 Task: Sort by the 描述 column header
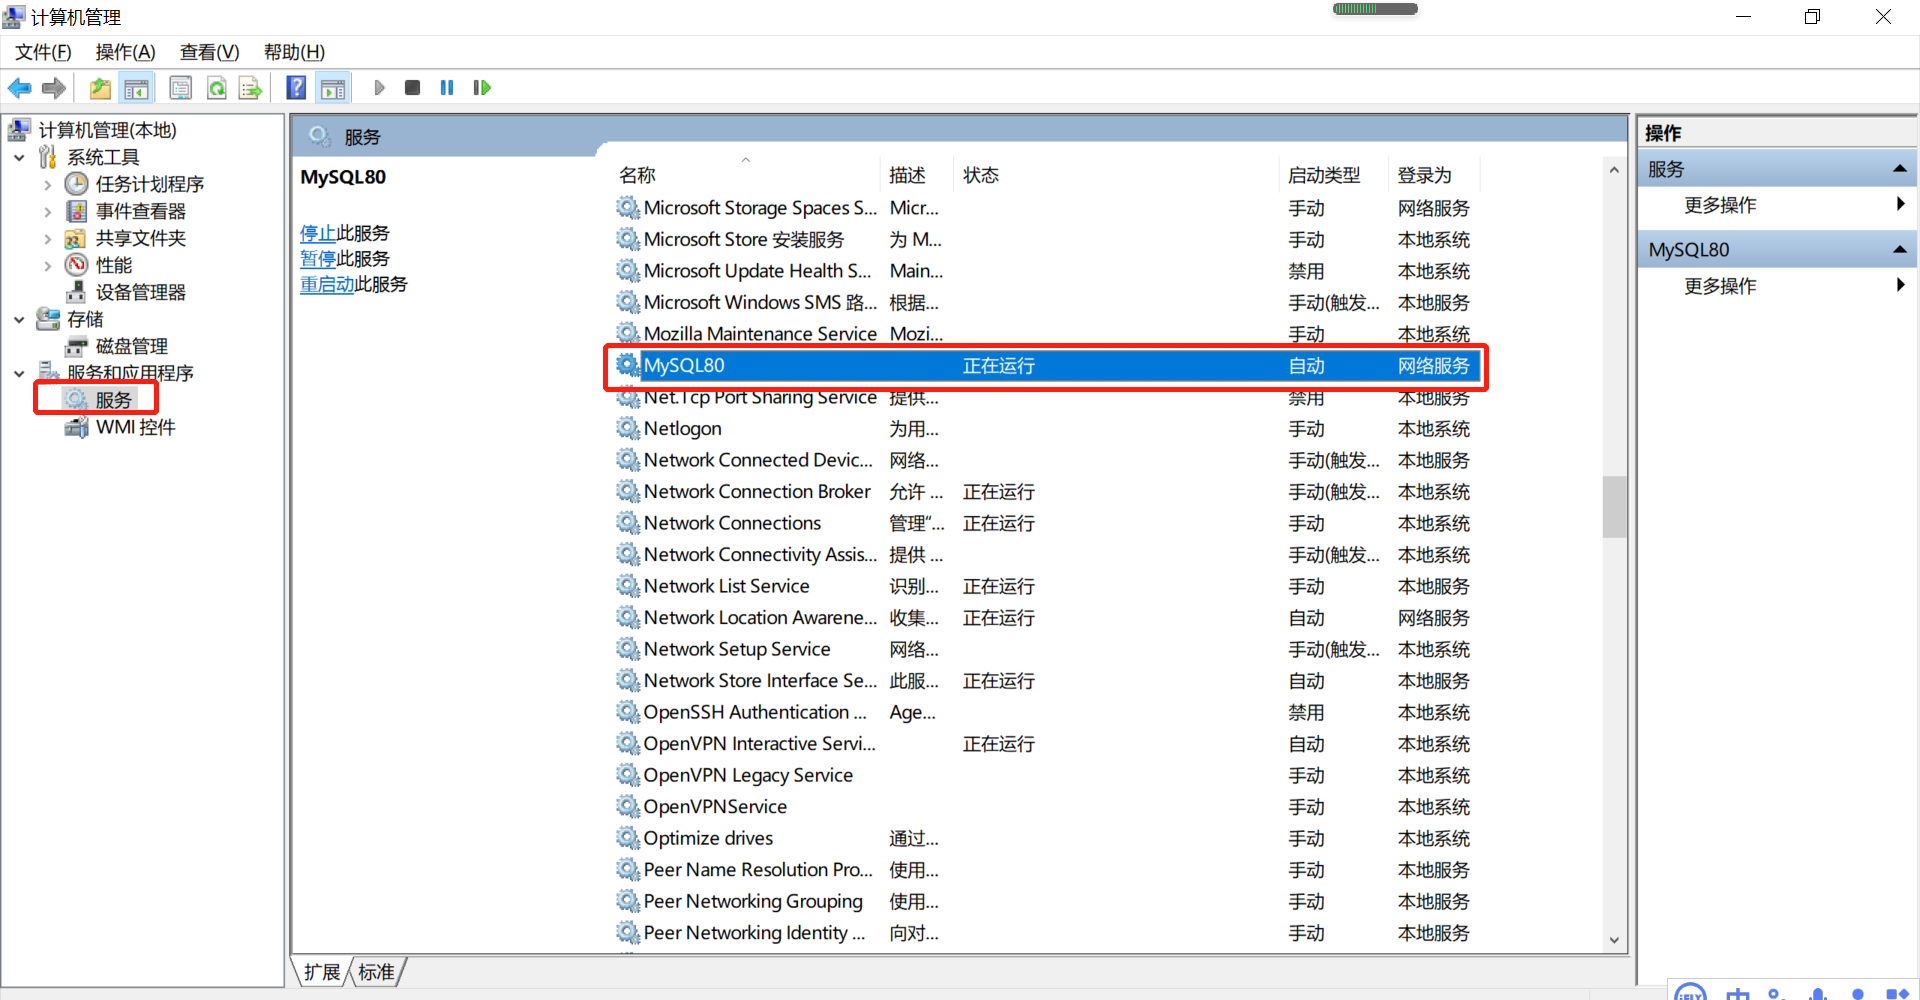(x=916, y=175)
